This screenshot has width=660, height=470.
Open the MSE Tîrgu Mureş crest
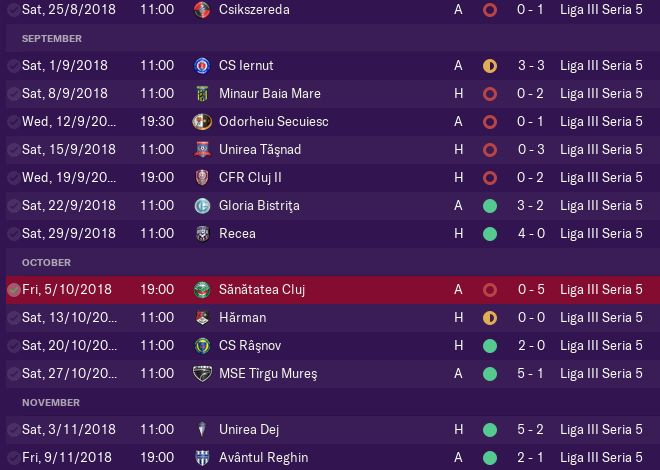[202, 374]
